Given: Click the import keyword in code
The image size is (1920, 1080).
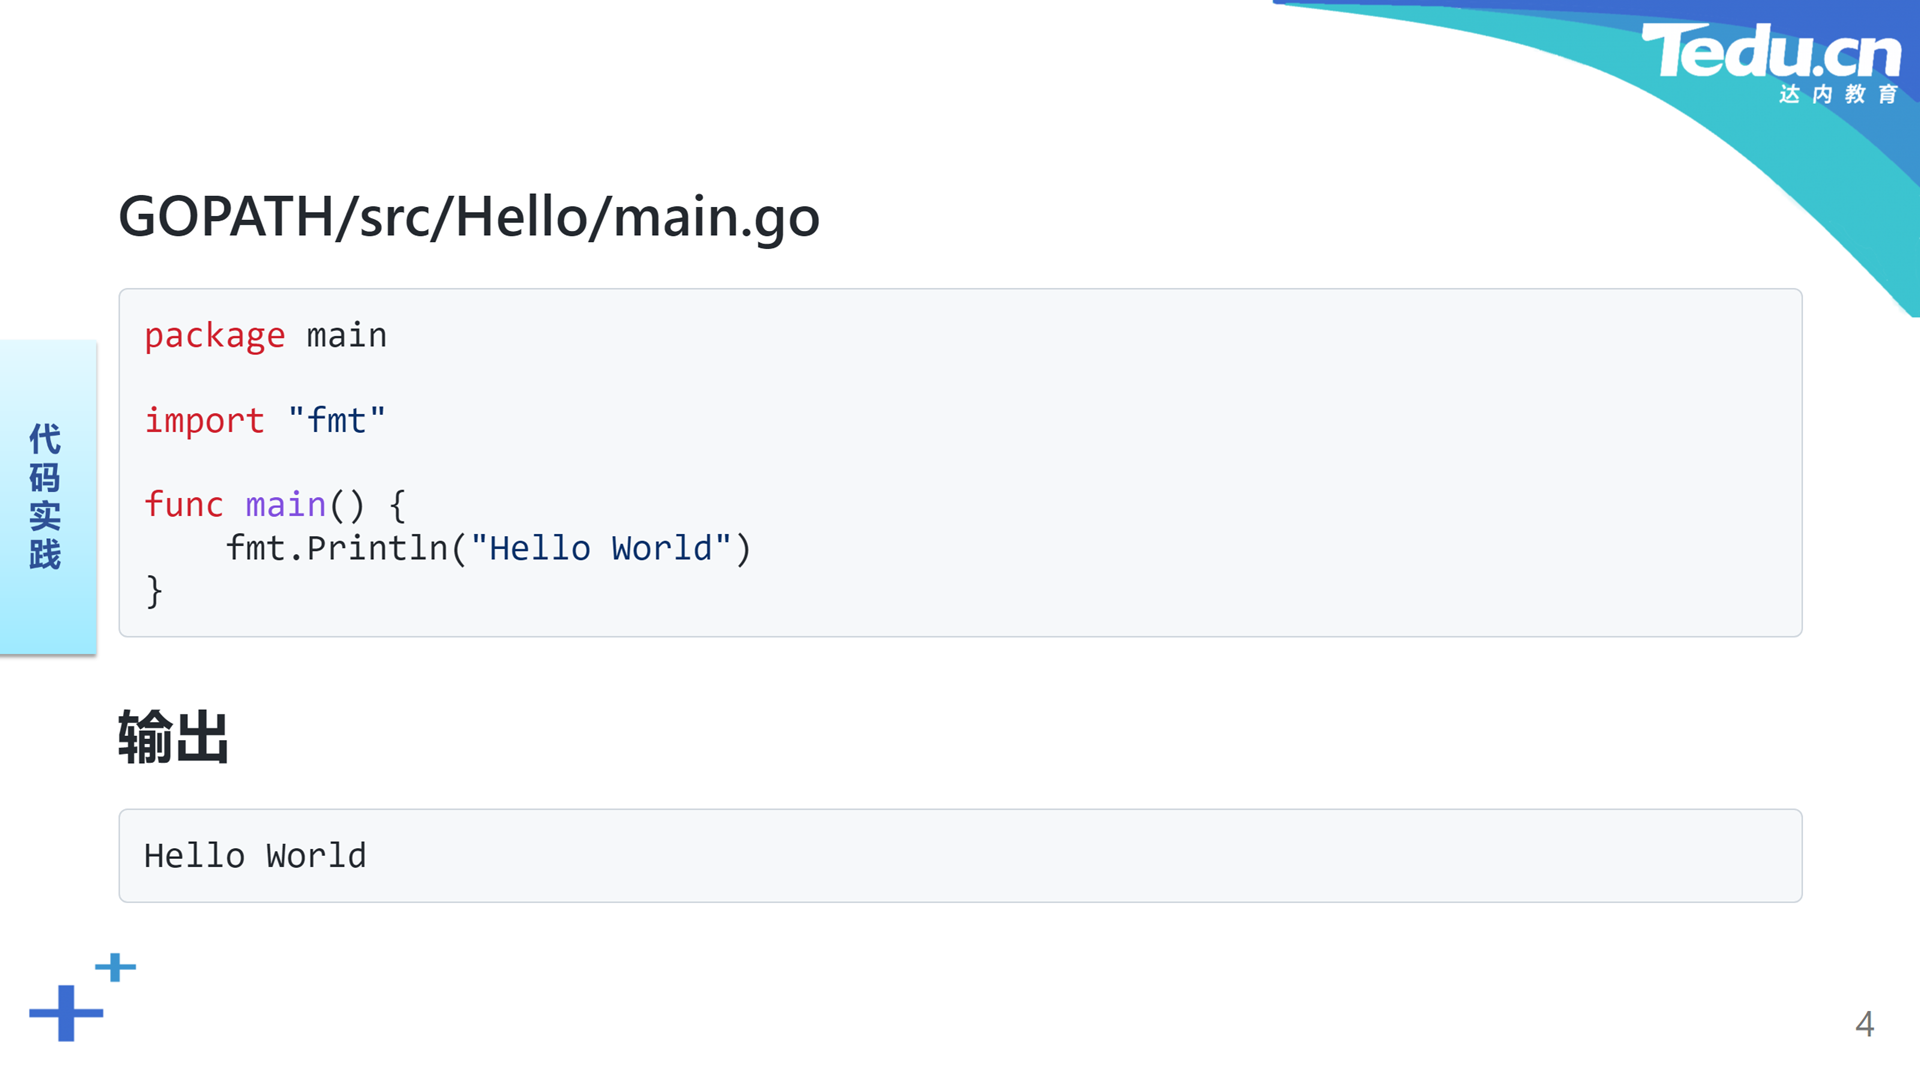Looking at the screenshot, I should point(204,420).
